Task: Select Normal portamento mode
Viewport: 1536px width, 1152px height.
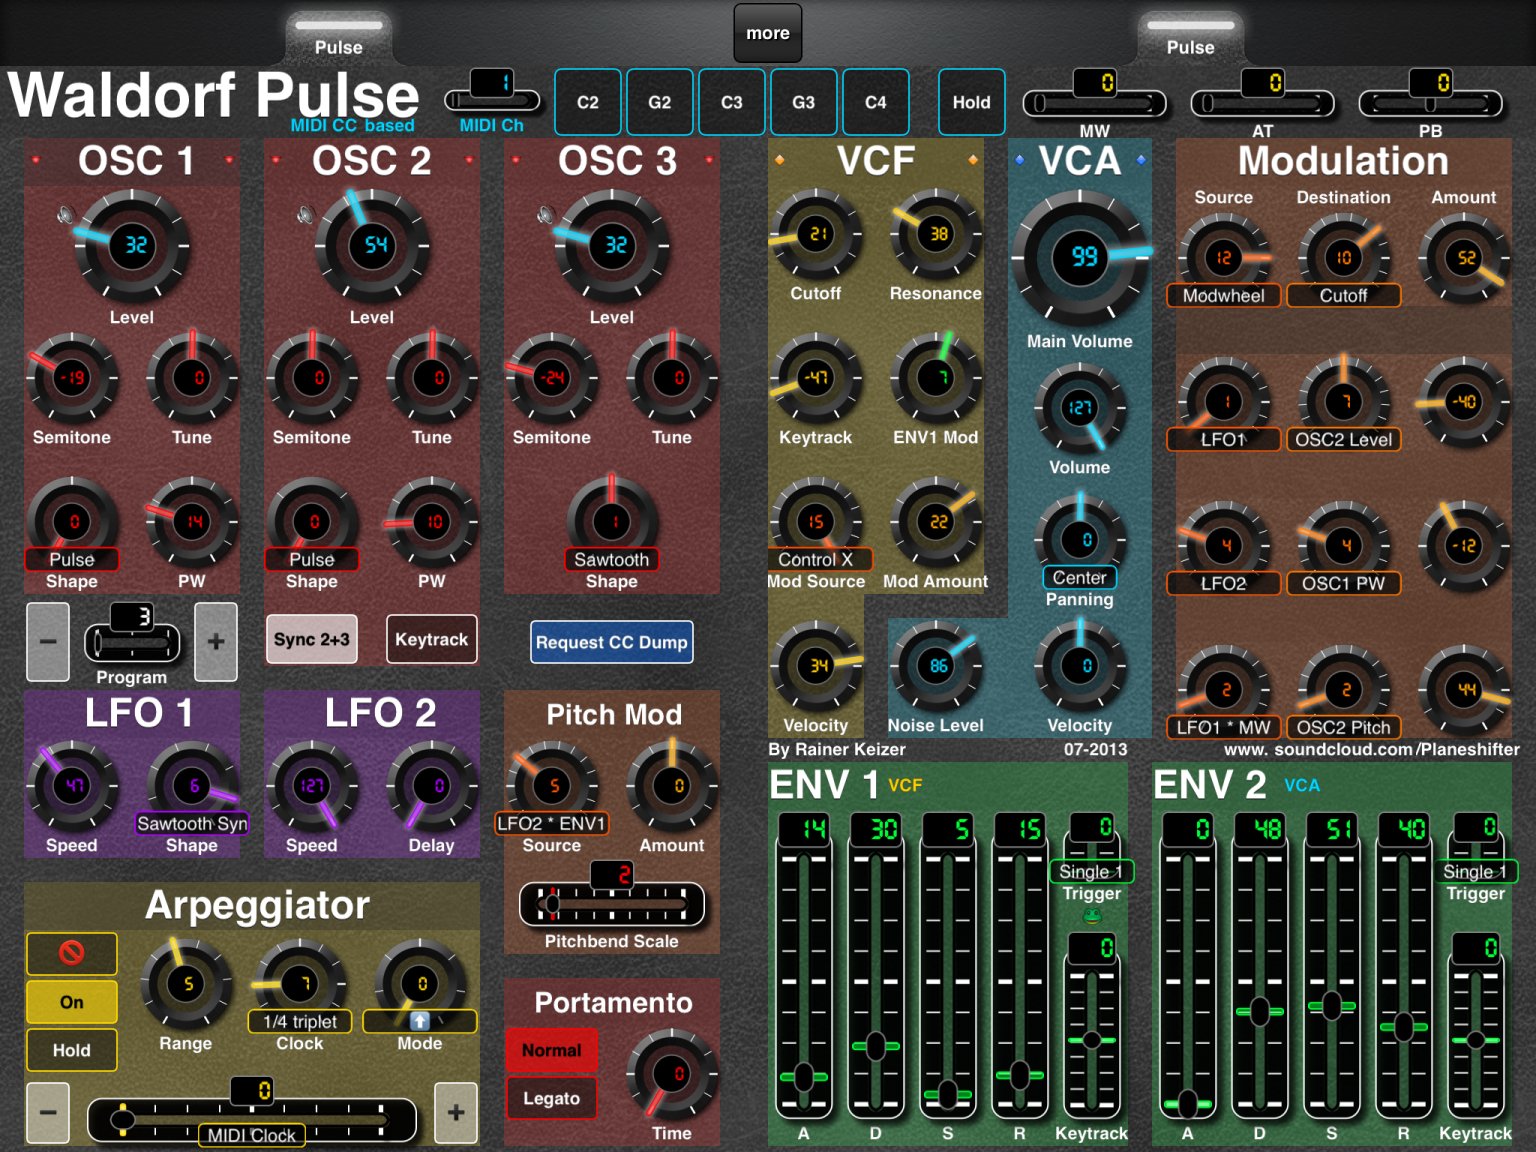Action: (551, 1050)
